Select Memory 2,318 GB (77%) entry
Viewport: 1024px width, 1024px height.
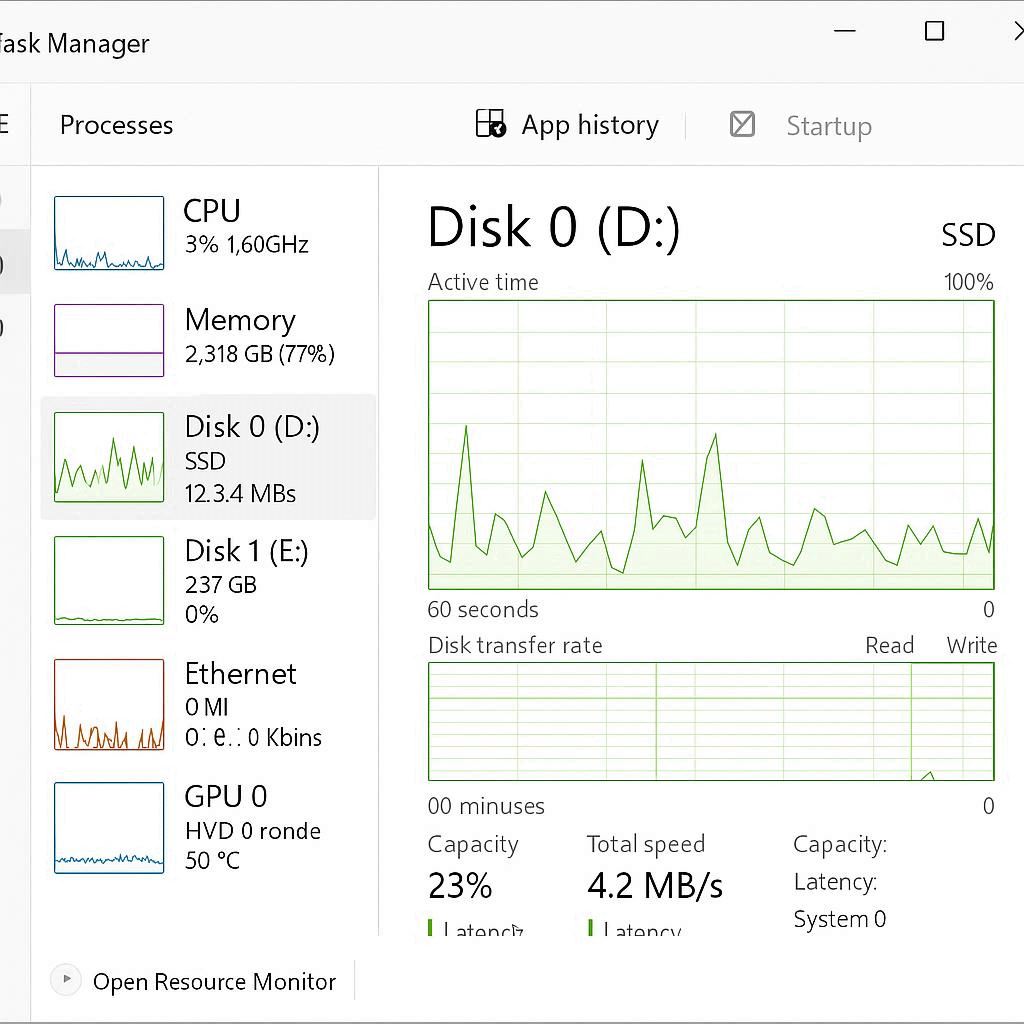259,335
